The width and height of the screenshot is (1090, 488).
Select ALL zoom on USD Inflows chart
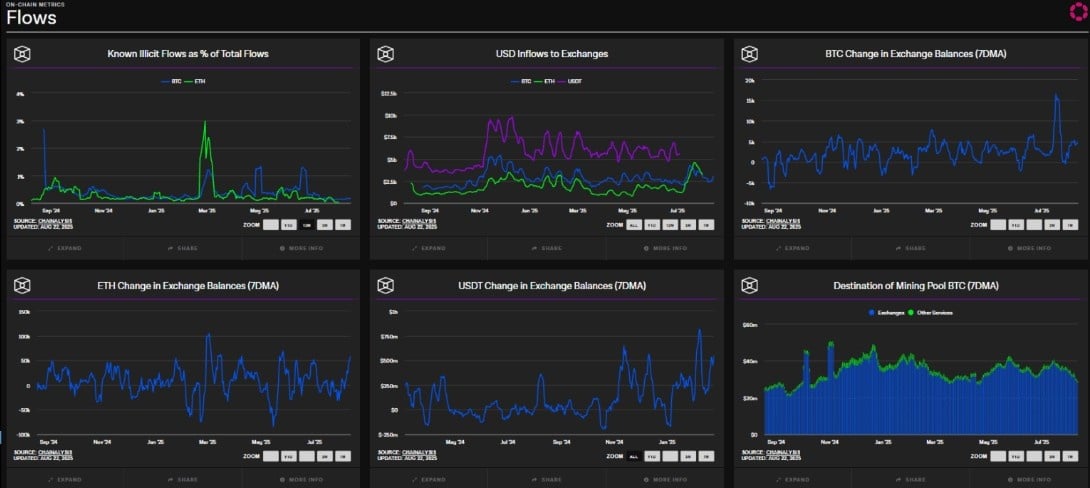633,225
